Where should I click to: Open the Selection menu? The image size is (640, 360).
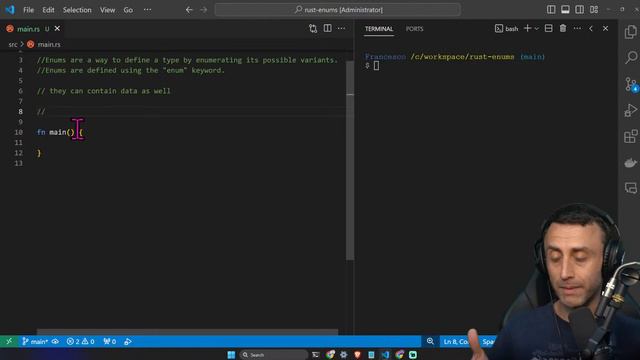tap(77, 10)
